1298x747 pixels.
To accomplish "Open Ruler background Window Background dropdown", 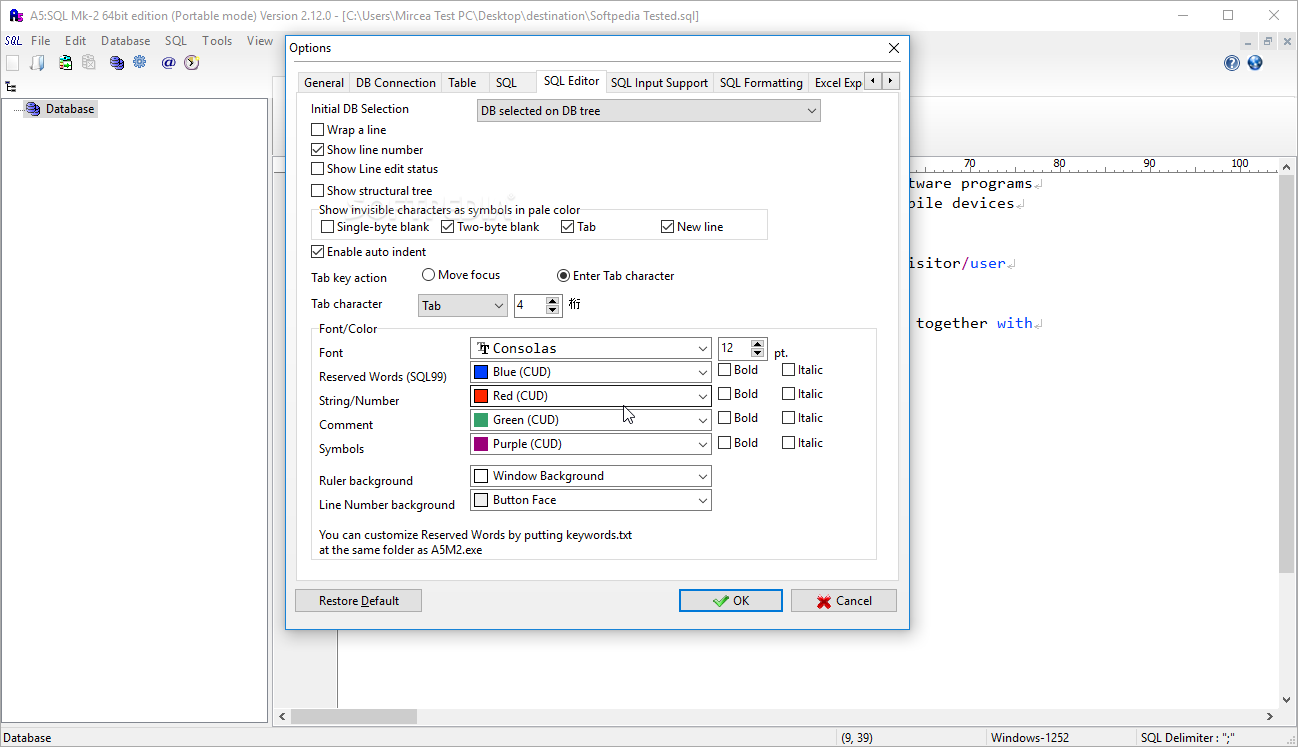I will (591, 476).
